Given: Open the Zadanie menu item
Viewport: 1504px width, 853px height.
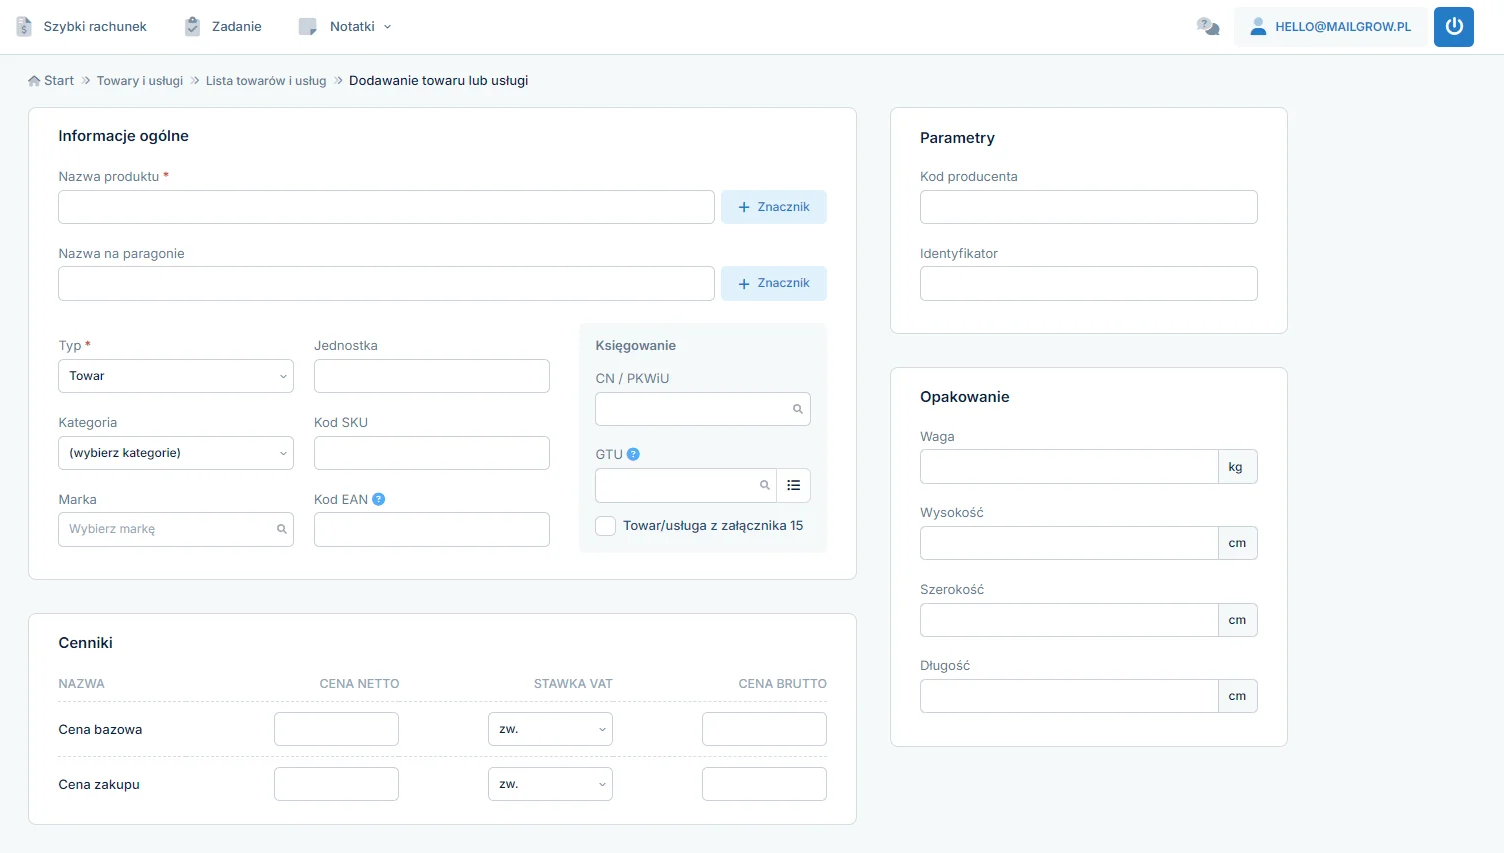Looking at the screenshot, I should coord(224,27).
